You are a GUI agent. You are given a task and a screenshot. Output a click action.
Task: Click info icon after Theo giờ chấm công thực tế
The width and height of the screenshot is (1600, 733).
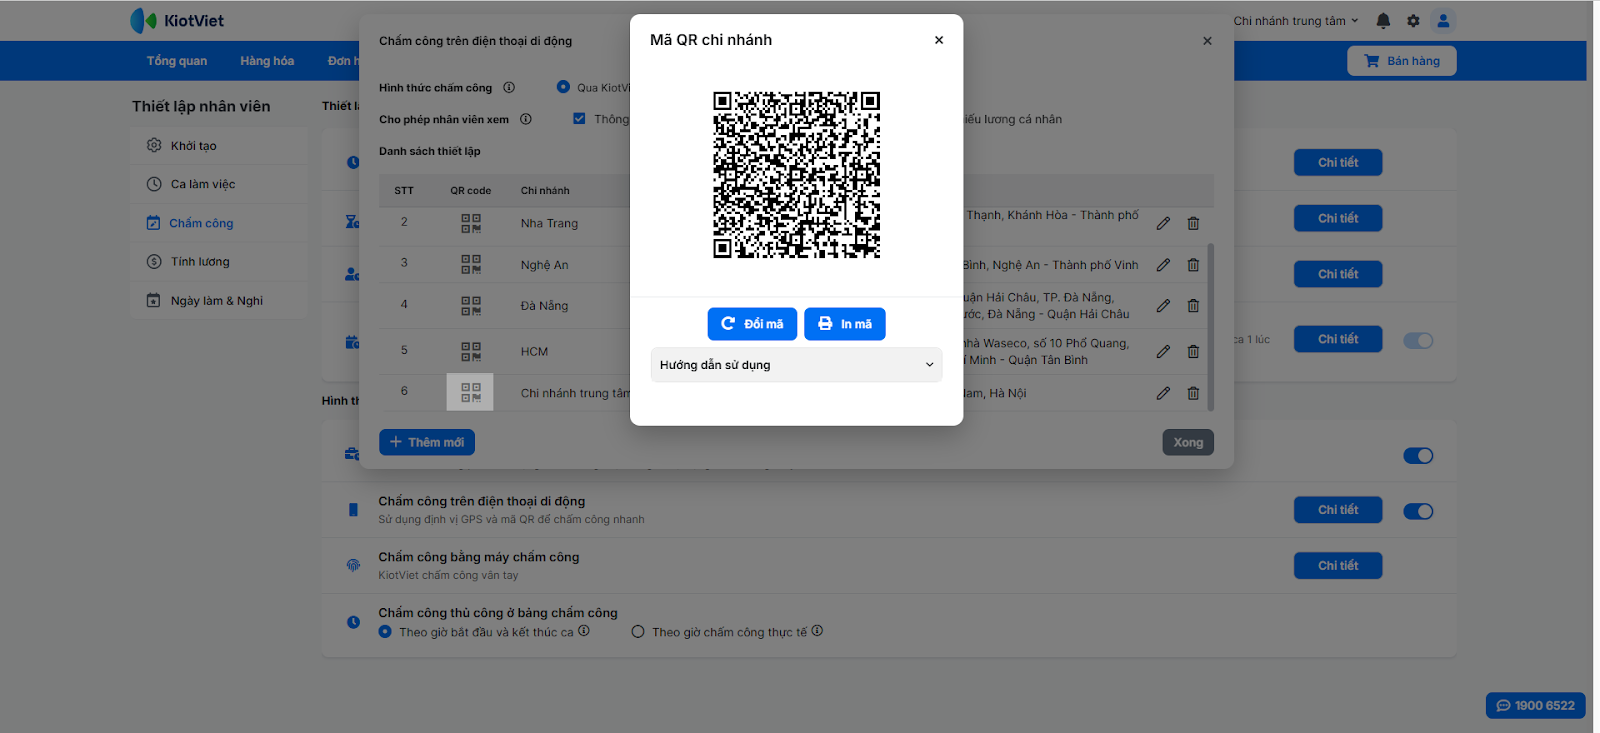click(x=817, y=631)
